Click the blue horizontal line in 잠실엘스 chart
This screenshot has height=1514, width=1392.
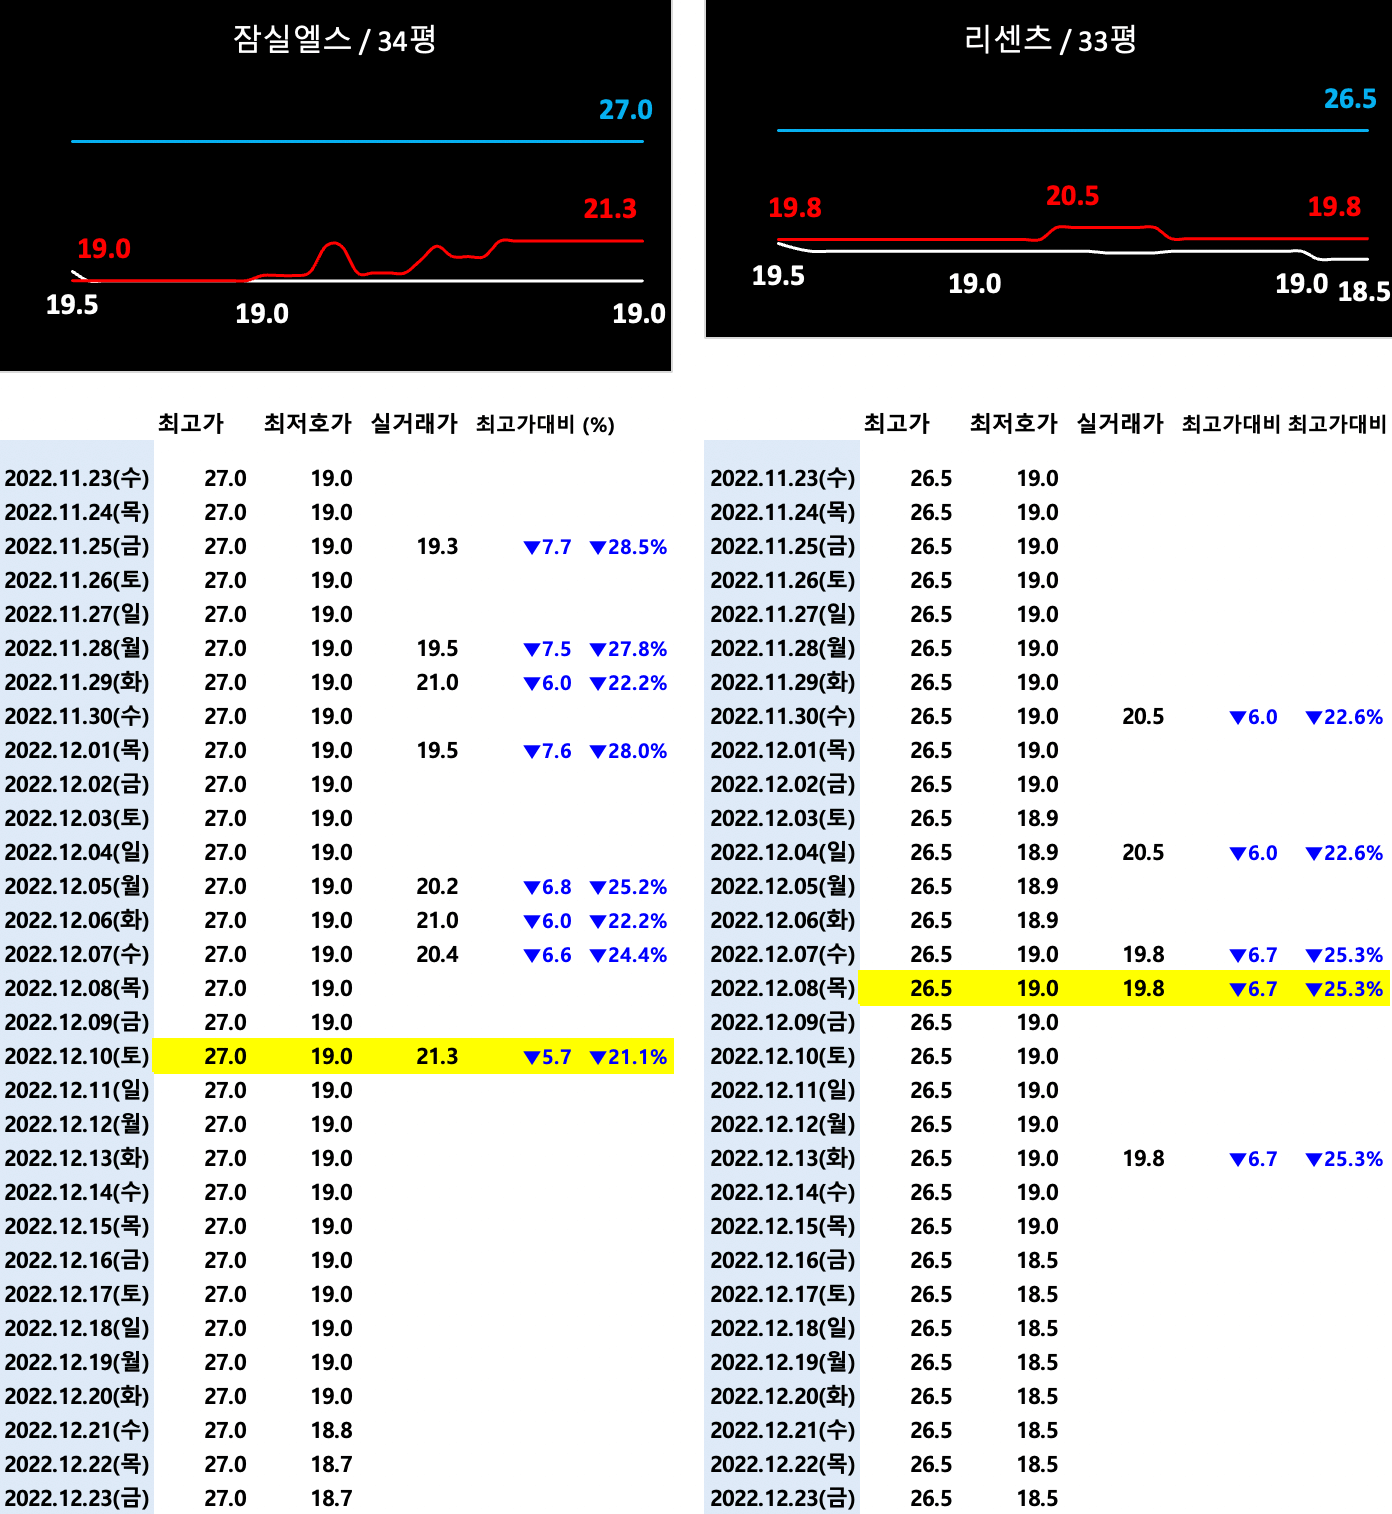pyautogui.click(x=357, y=141)
